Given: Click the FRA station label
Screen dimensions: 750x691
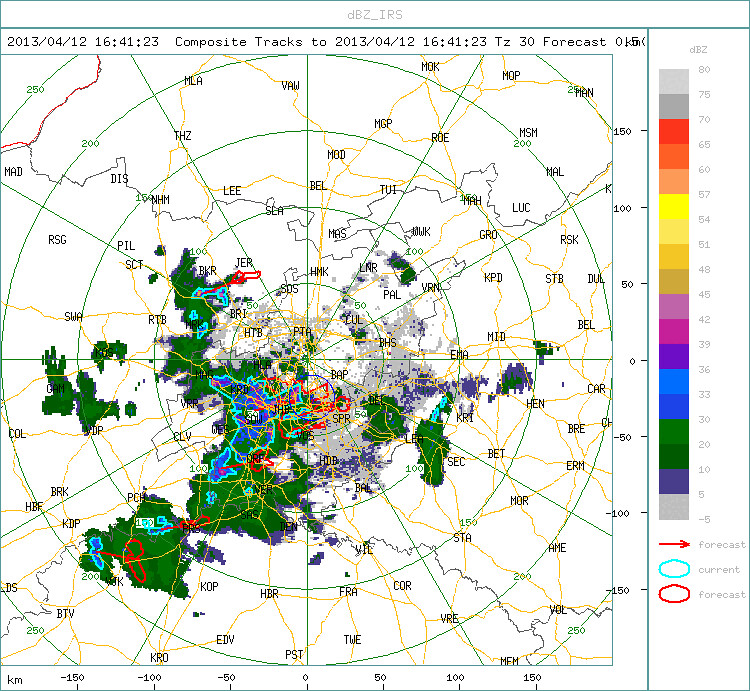Looking at the screenshot, I should coord(348,592).
